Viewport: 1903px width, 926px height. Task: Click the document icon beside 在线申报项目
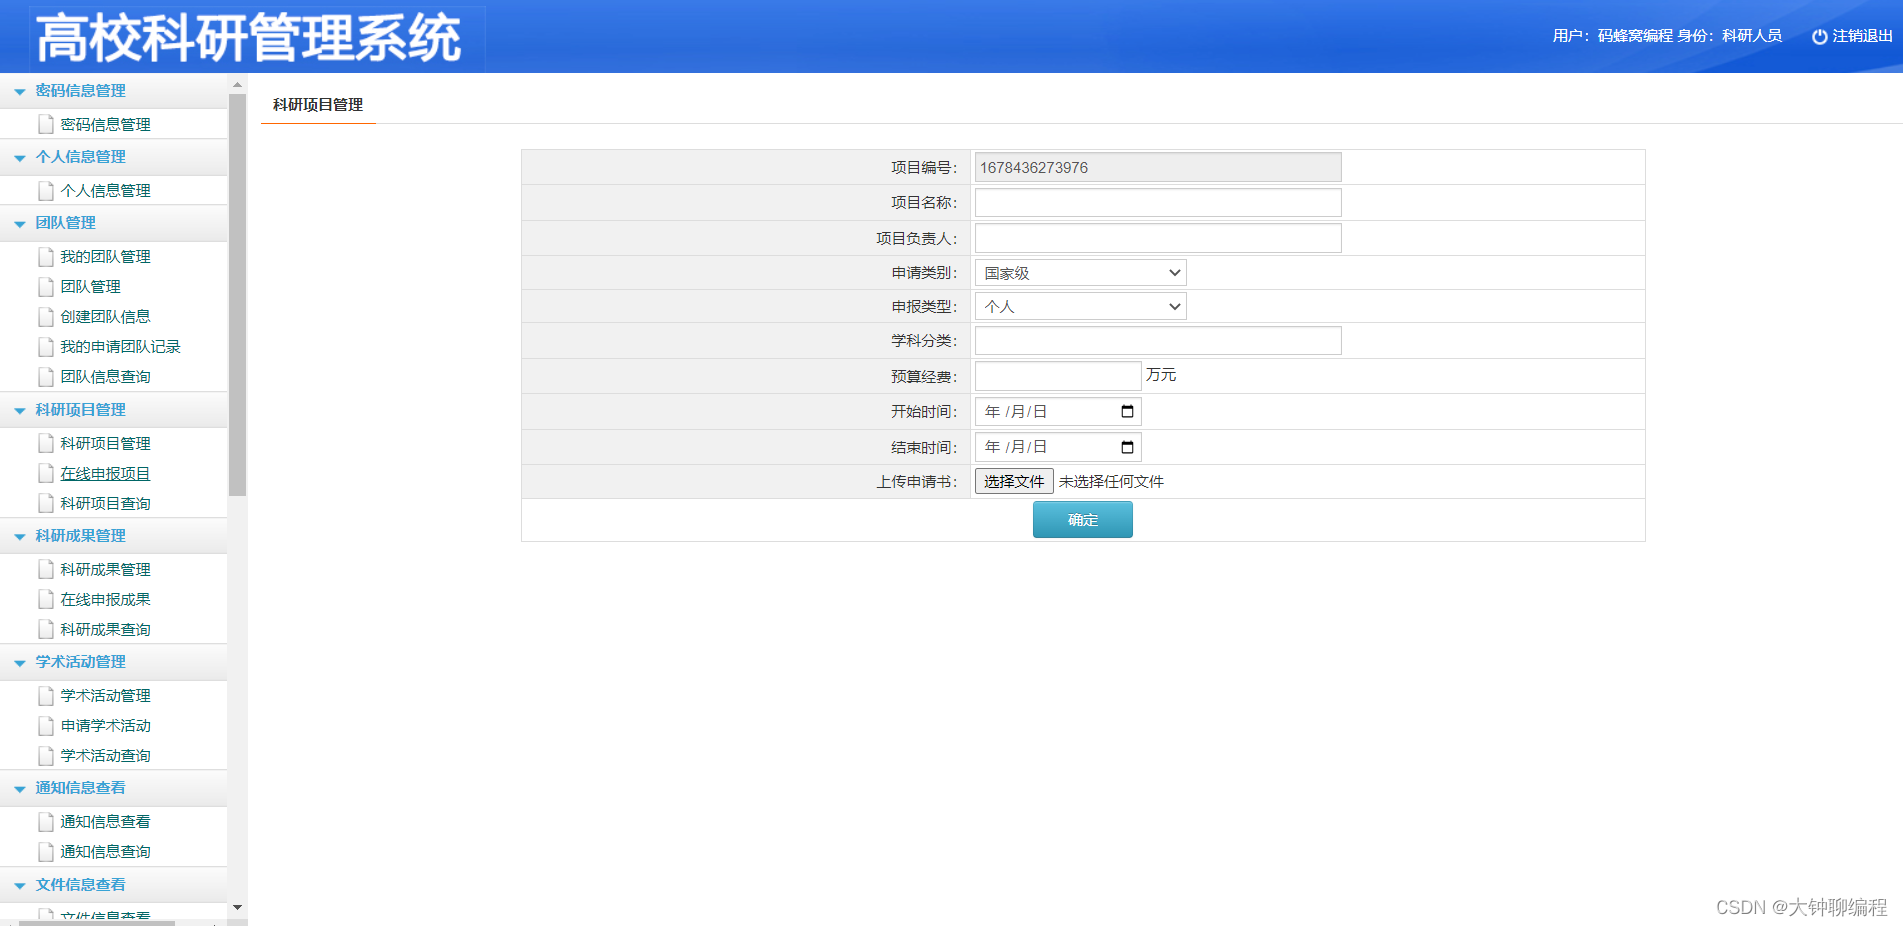click(x=46, y=473)
